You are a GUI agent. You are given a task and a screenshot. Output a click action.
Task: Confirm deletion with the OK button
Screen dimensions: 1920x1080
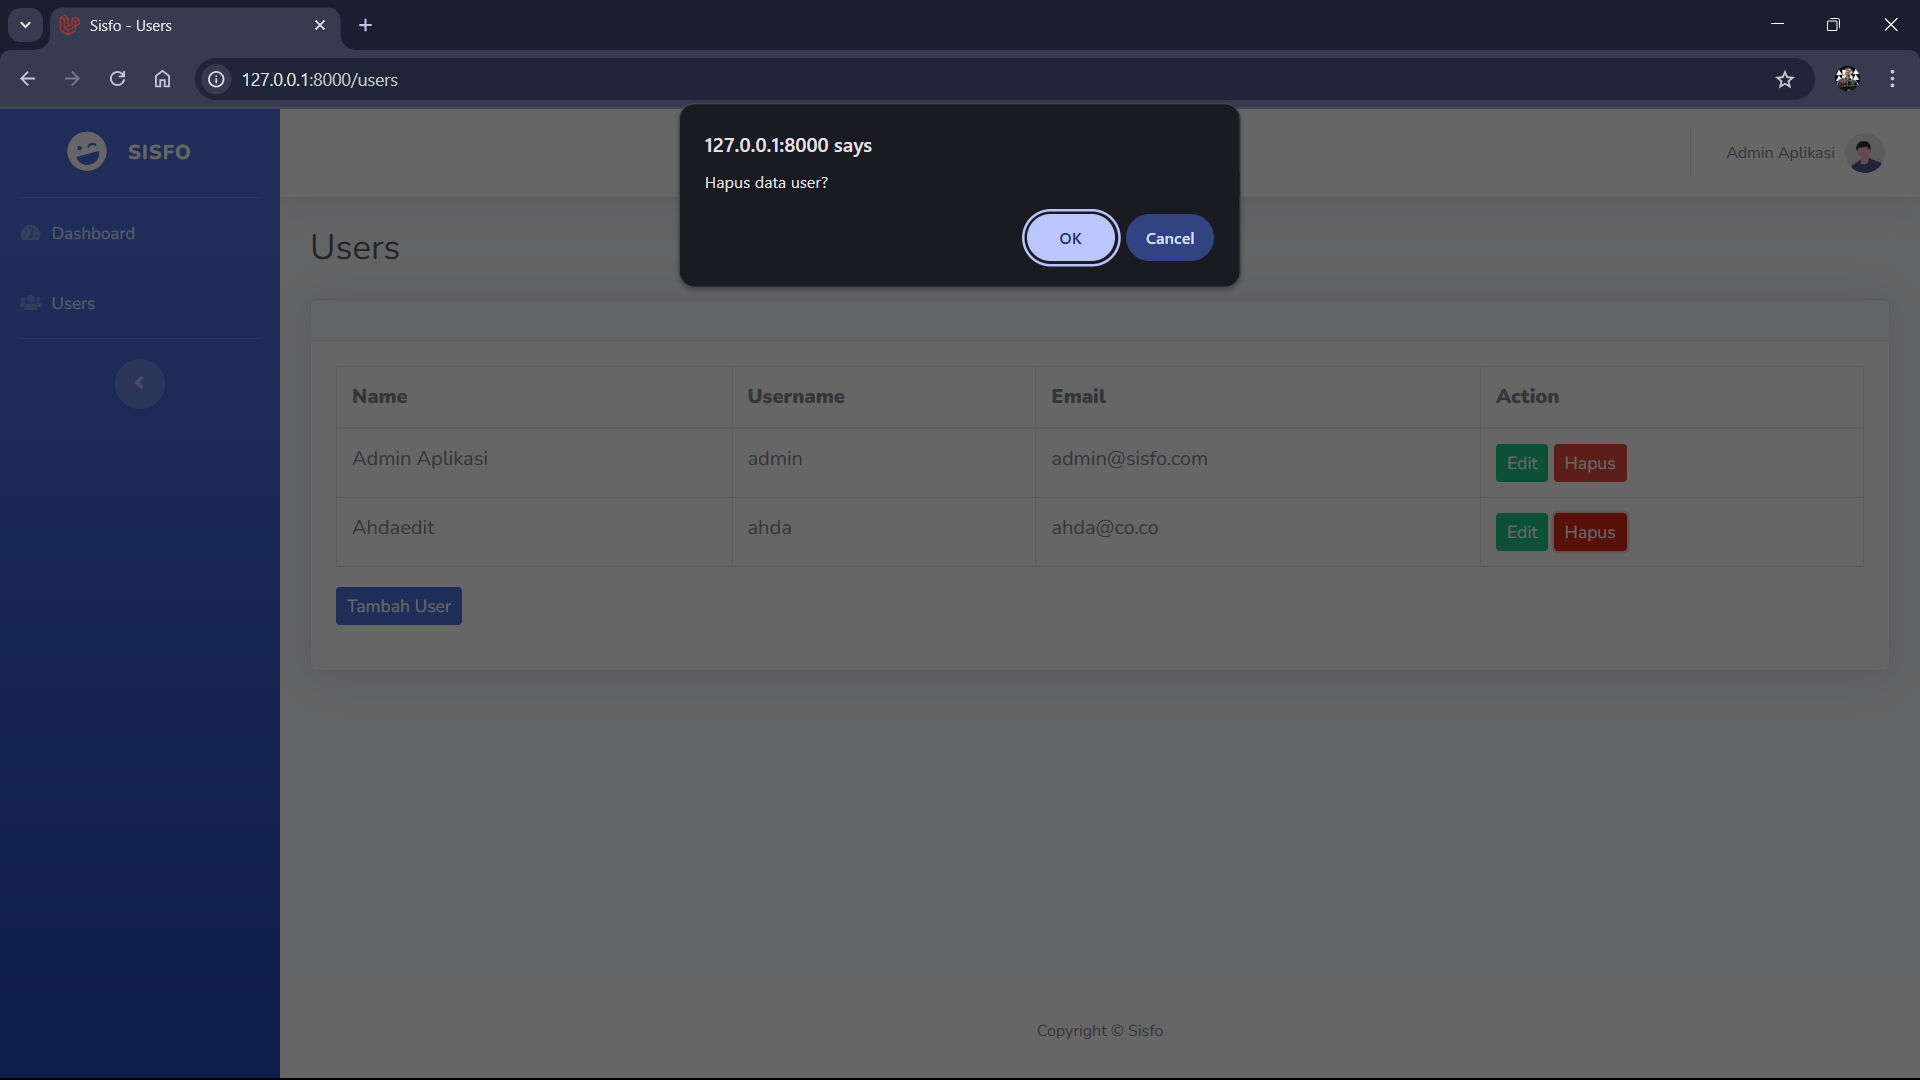[x=1070, y=238]
